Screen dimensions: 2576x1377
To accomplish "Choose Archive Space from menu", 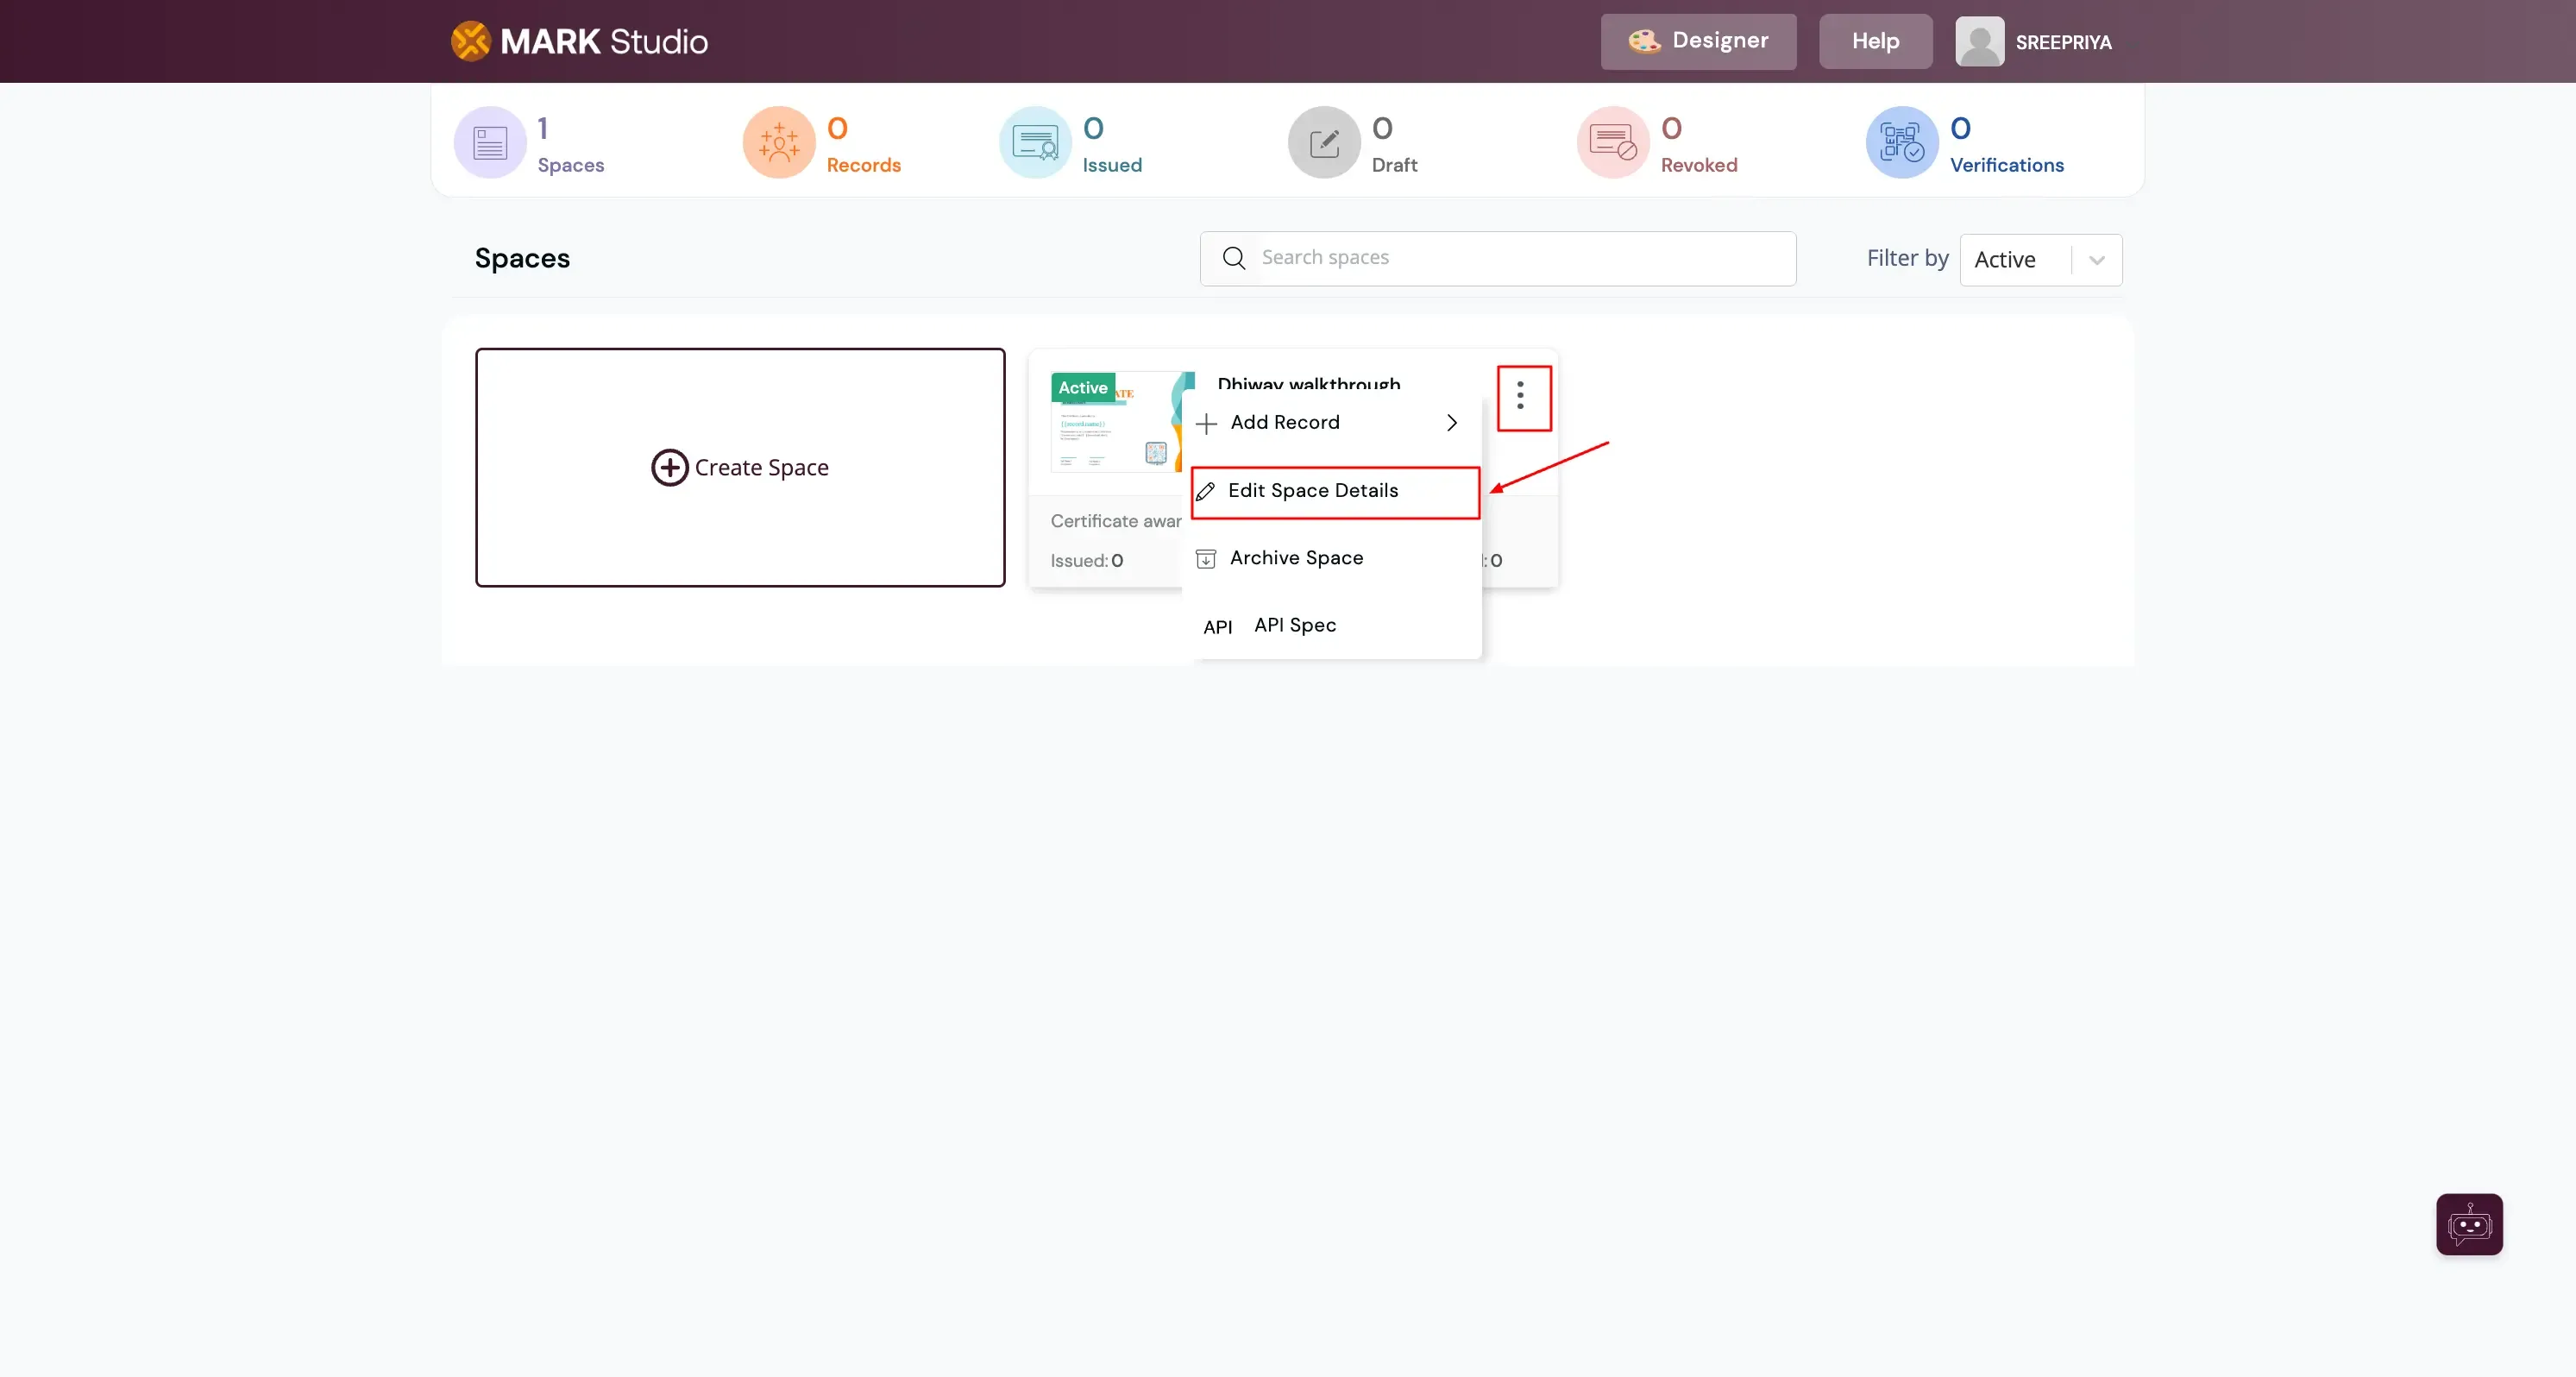I will 1296,558.
